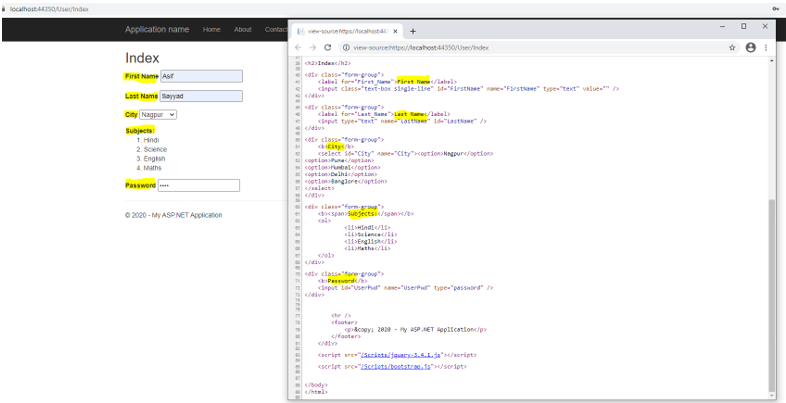Click the Password input field

199,185
